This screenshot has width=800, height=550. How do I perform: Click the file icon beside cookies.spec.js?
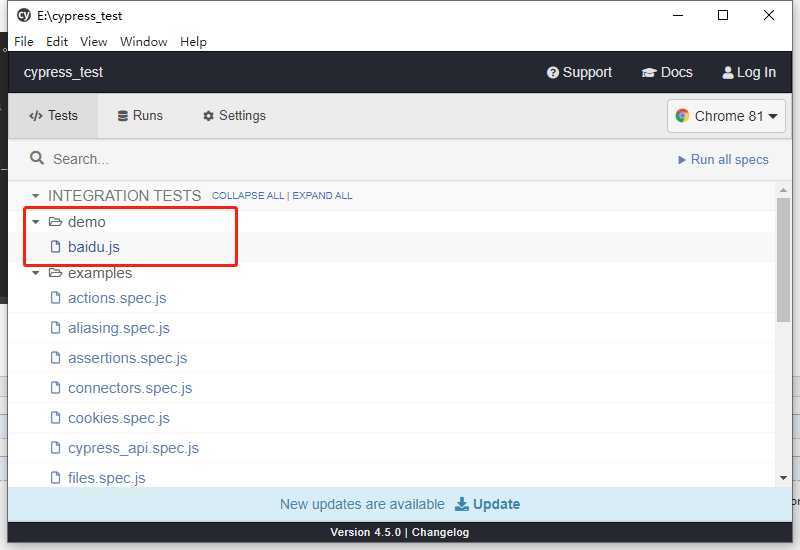point(55,418)
